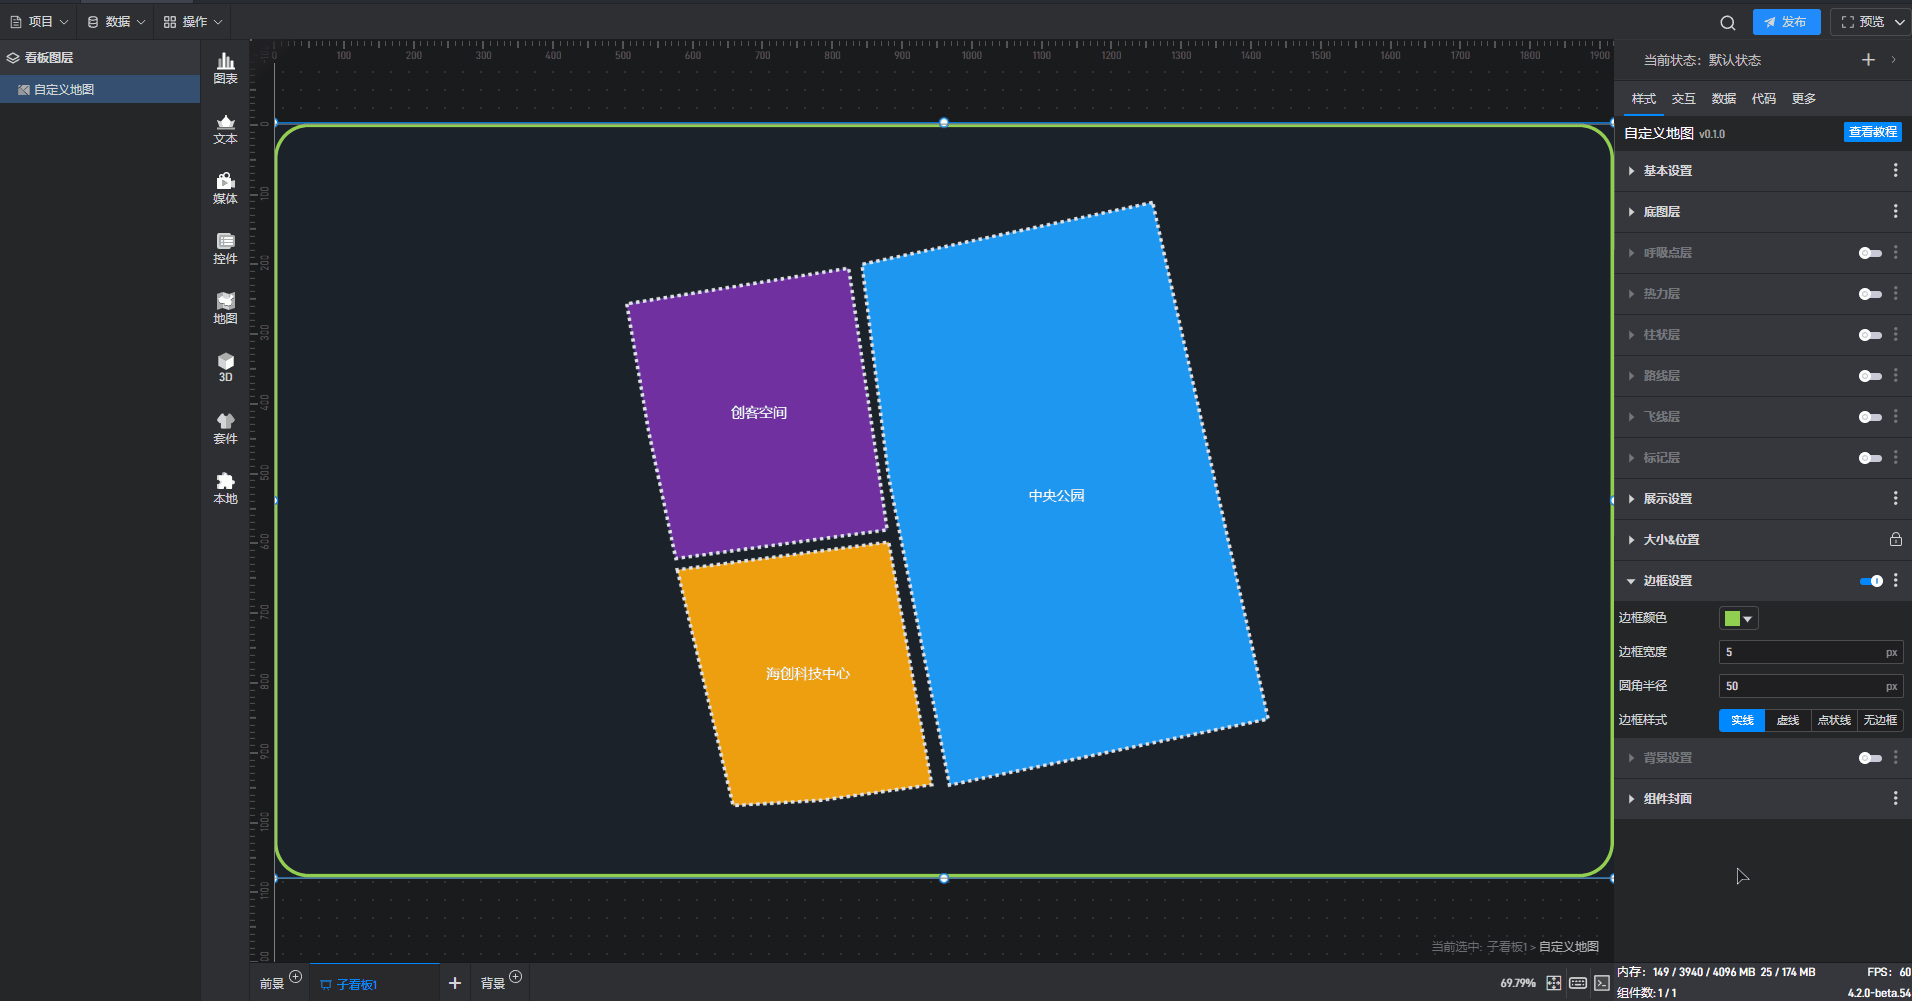The image size is (1912, 1001).
Task: Open the 3D component library icon
Action: pos(225,367)
